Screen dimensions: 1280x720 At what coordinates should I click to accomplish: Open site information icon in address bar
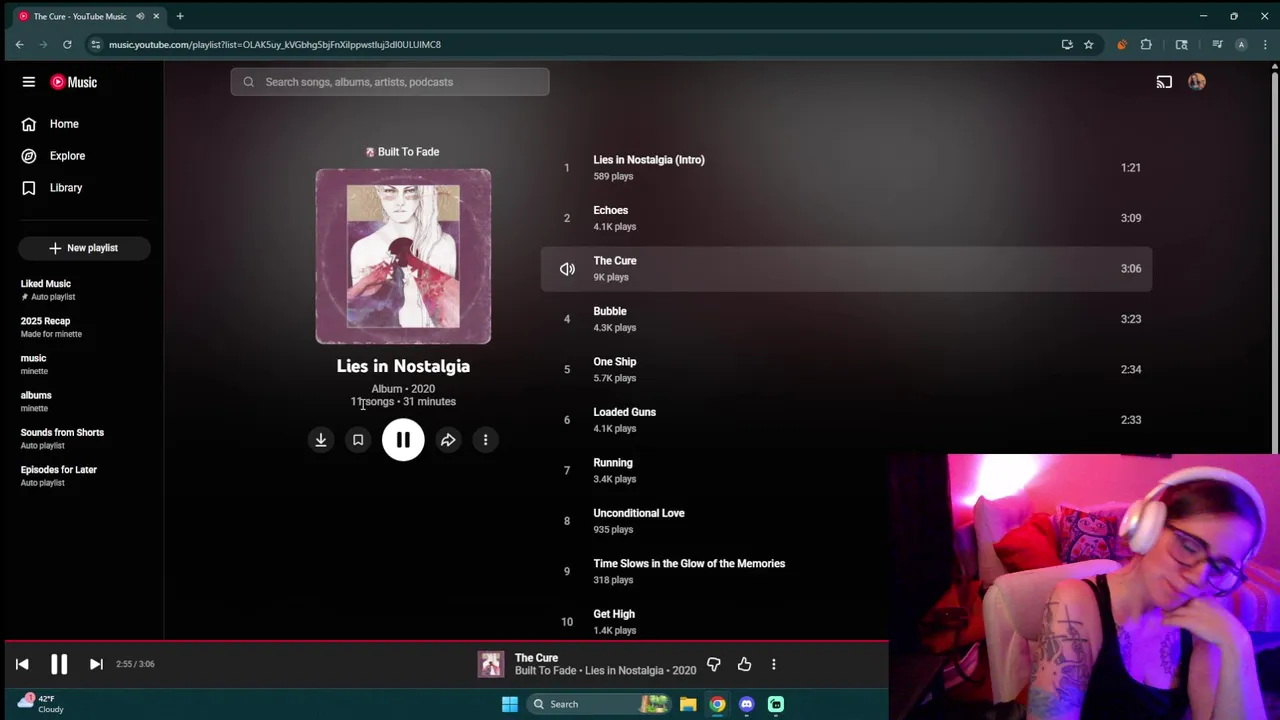pos(95,44)
